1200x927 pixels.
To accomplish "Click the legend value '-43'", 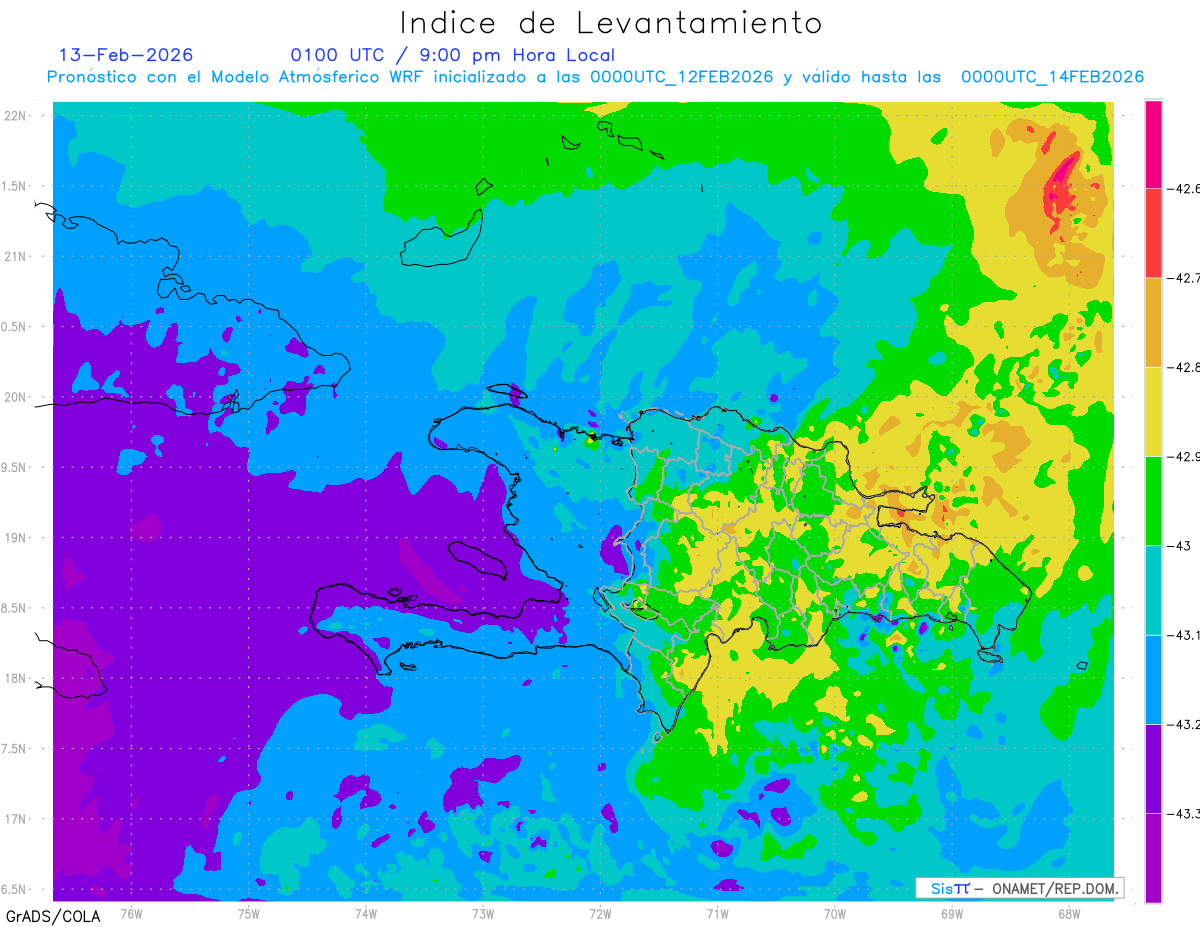I will tap(1179, 546).
